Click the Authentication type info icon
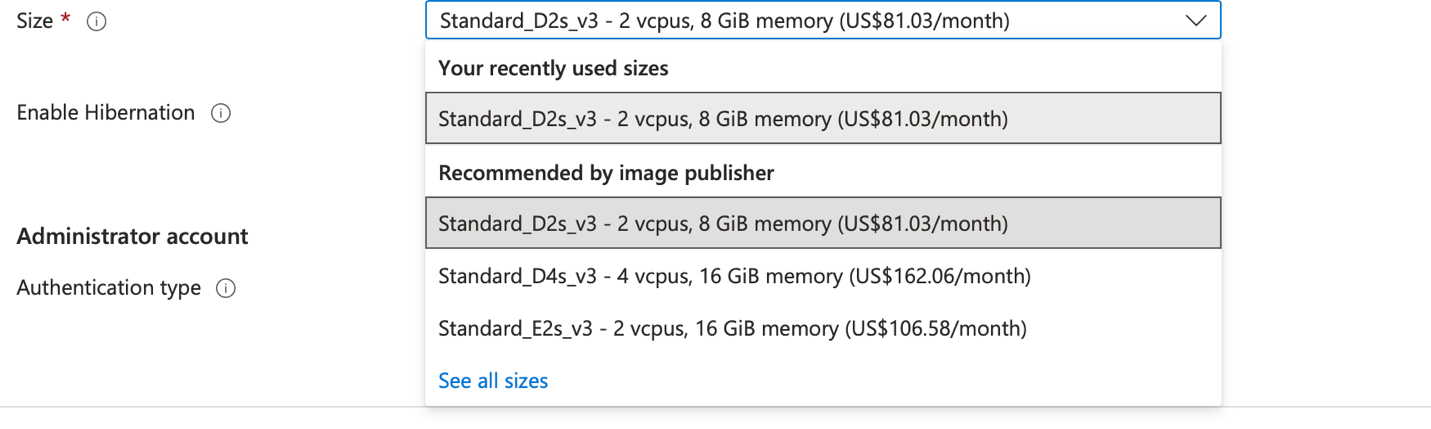The image size is (1431, 429). (x=226, y=289)
